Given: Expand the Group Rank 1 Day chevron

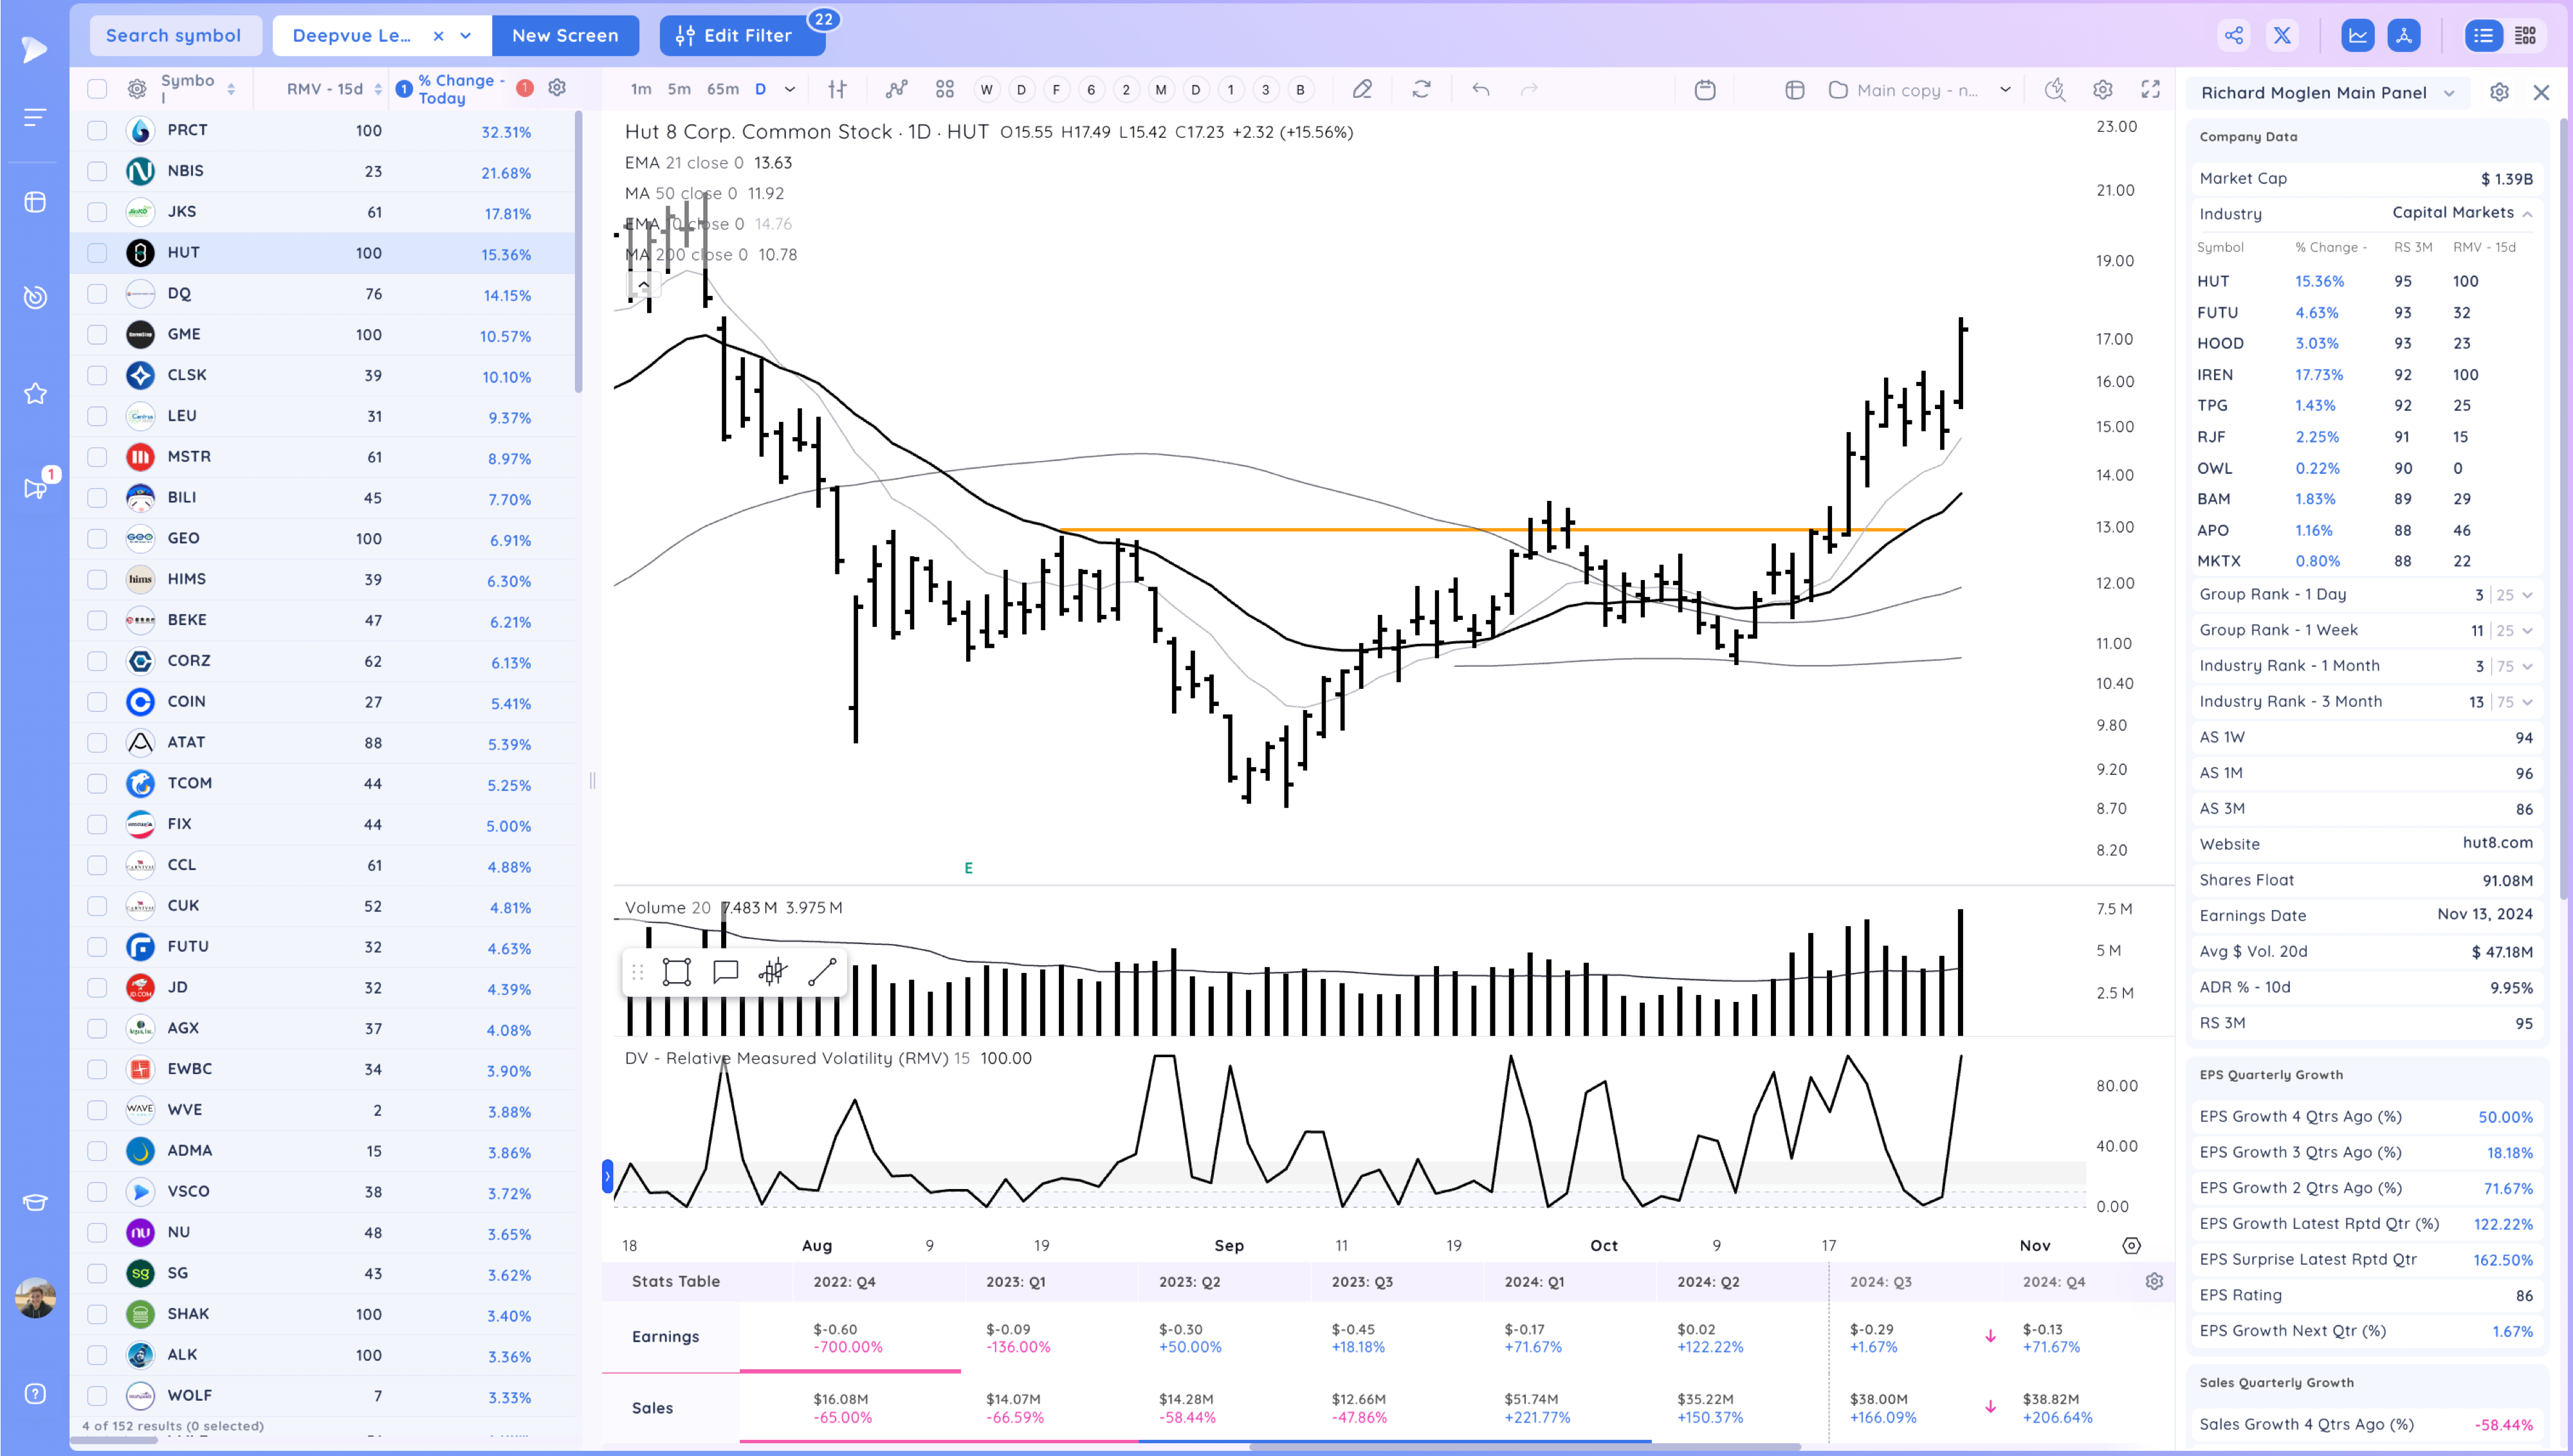Looking at the screenshot, I should pos(2527,595).
